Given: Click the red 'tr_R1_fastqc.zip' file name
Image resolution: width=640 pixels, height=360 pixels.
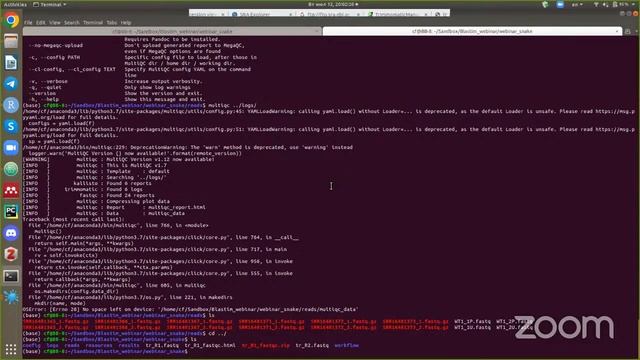Looking at the screenshot, I should pos(265,345).
